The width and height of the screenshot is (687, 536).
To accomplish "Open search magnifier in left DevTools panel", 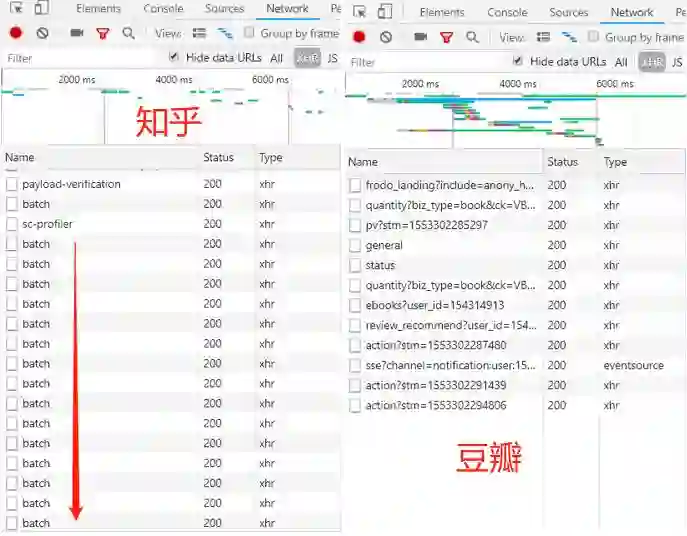I will pos(128,33).
